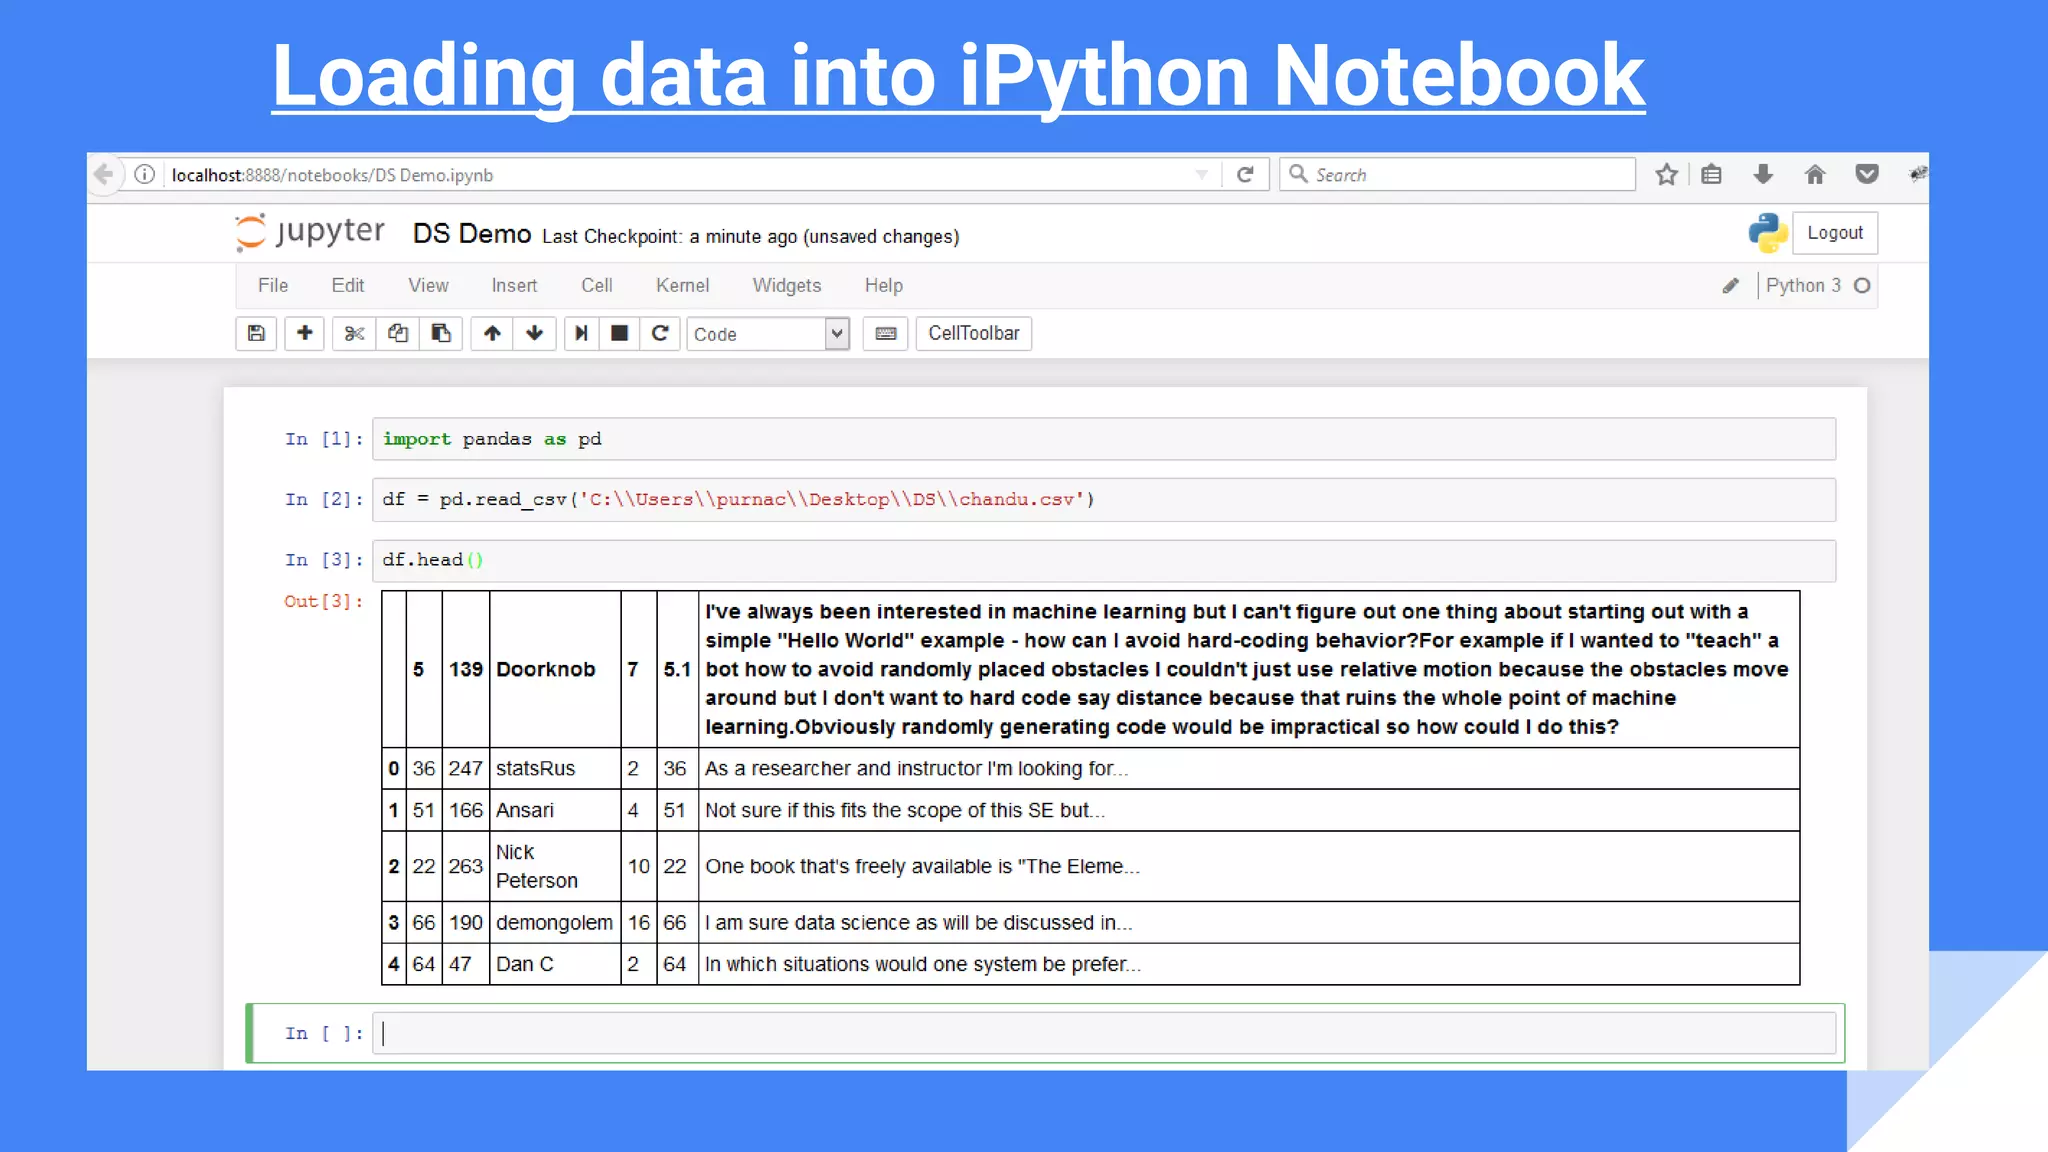The height and width of the screenshot is (1152, 2048).
Task: Click the Ansari table cell
Action: (555, 811)
